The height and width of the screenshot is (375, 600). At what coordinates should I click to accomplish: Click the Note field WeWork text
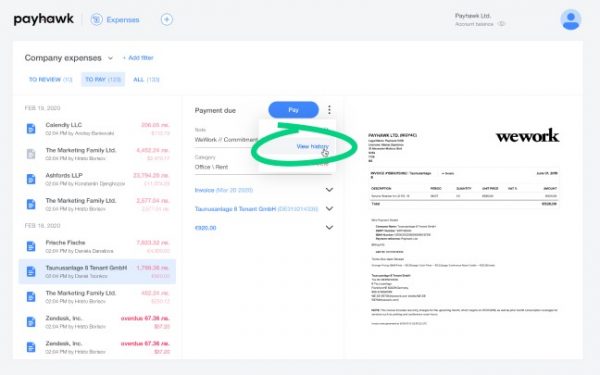(226, 140)
